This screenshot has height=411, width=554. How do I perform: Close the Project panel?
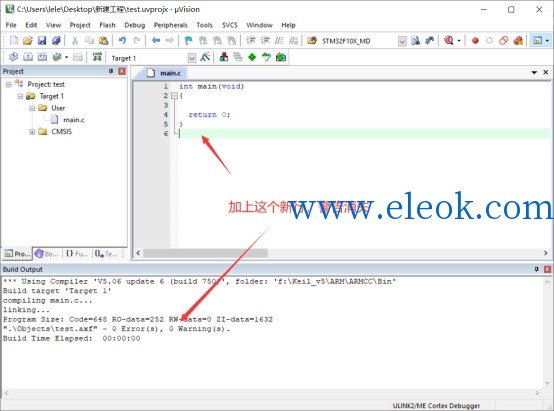pyautogui.click(x=122, y=71)
